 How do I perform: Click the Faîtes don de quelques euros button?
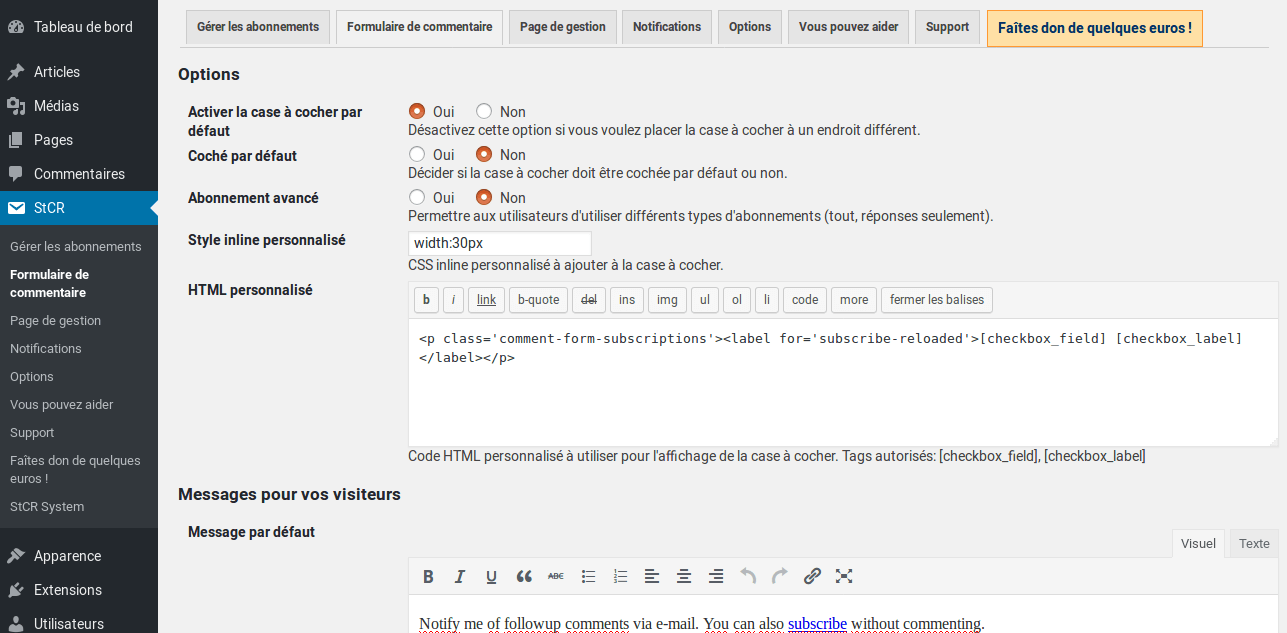1094,29
